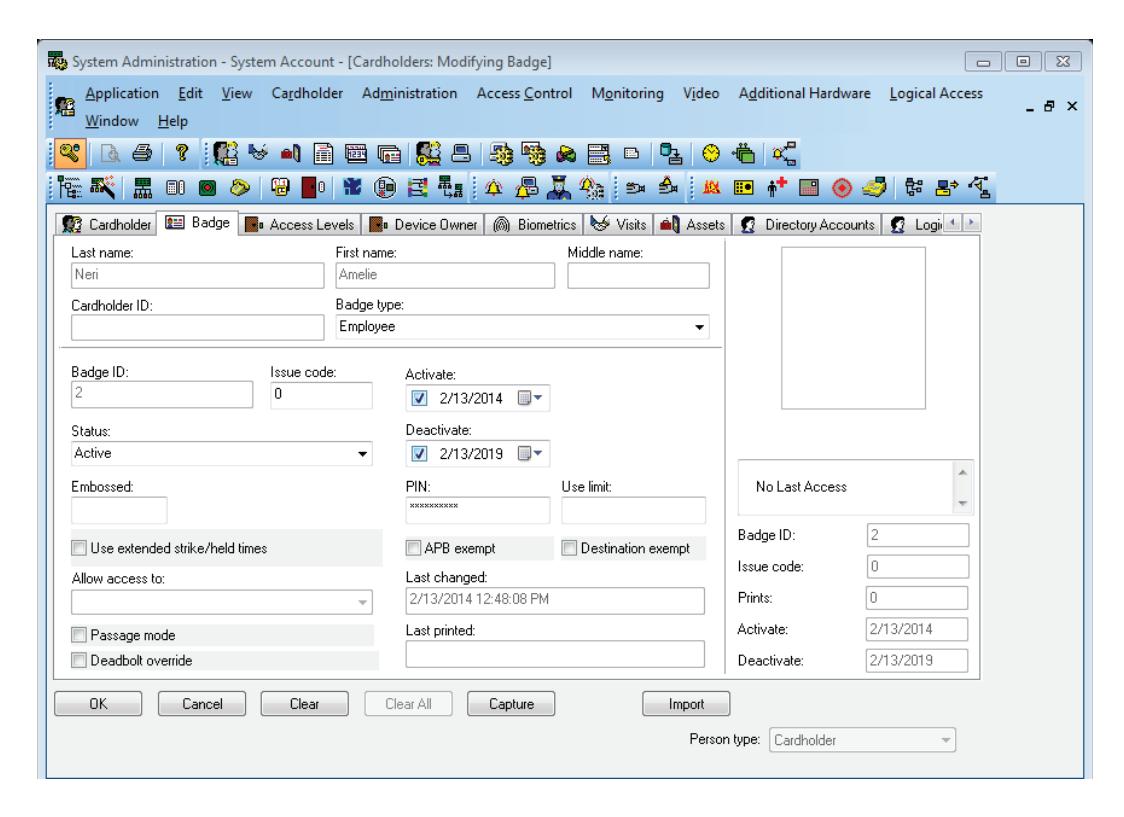Click the guard officer toolbar icon
This screenshot has height=817, width=1124.
point(558,188)
